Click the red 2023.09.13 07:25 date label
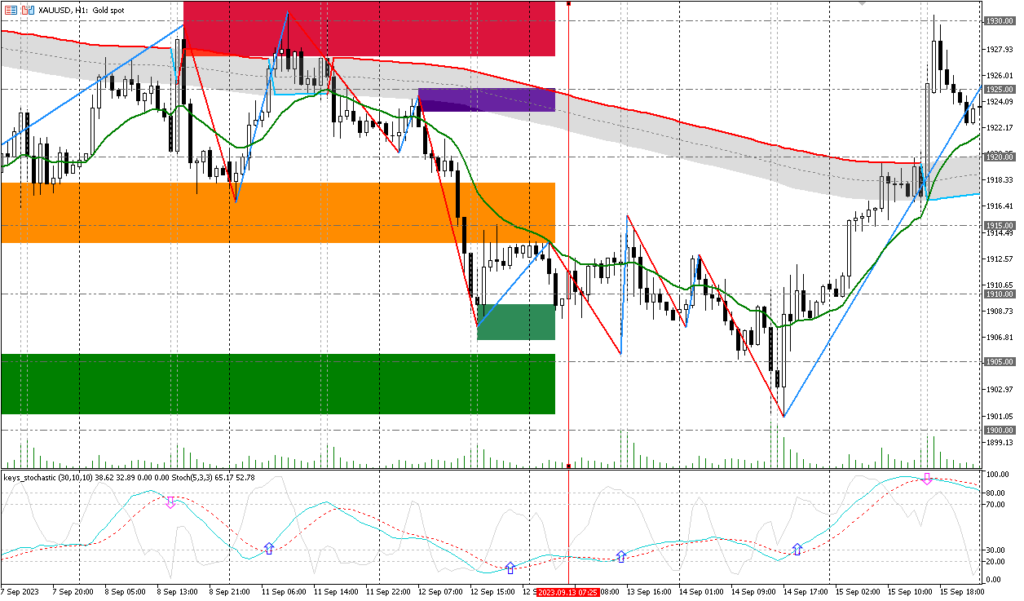The image size is (1024, 601). click(568, 592)
